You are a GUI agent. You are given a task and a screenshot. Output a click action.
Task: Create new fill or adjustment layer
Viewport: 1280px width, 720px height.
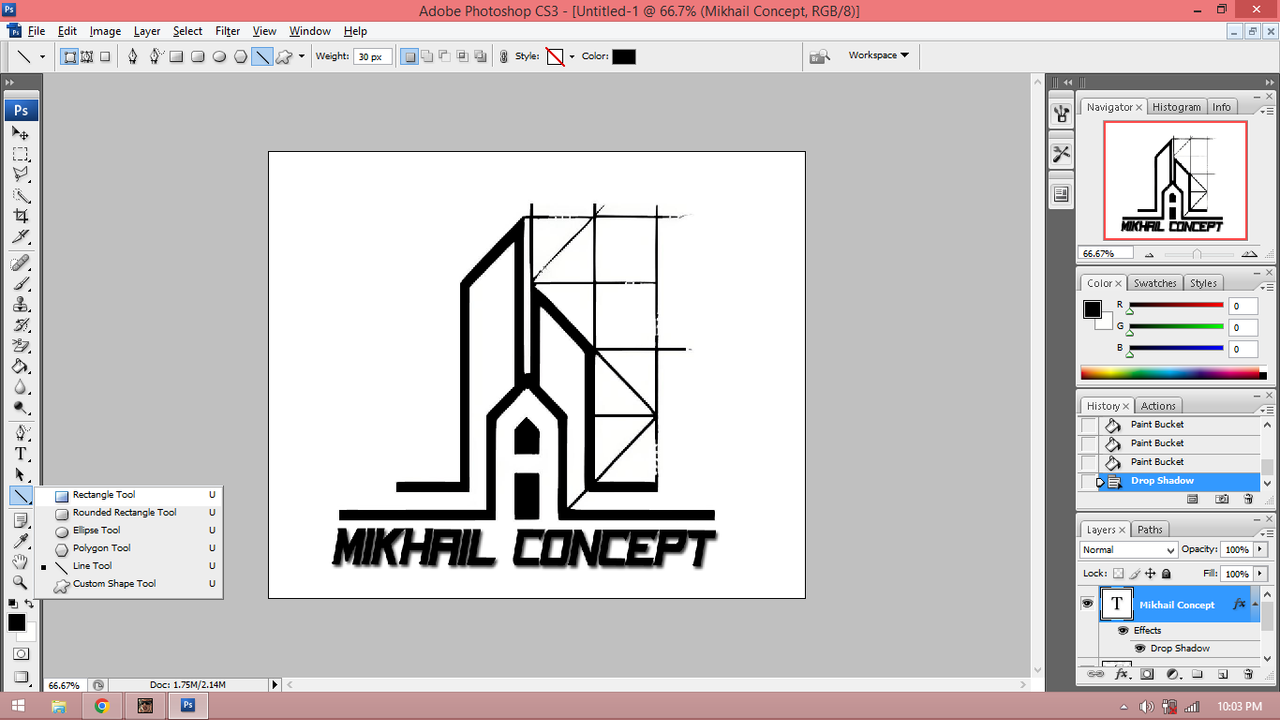[1172, 675]
